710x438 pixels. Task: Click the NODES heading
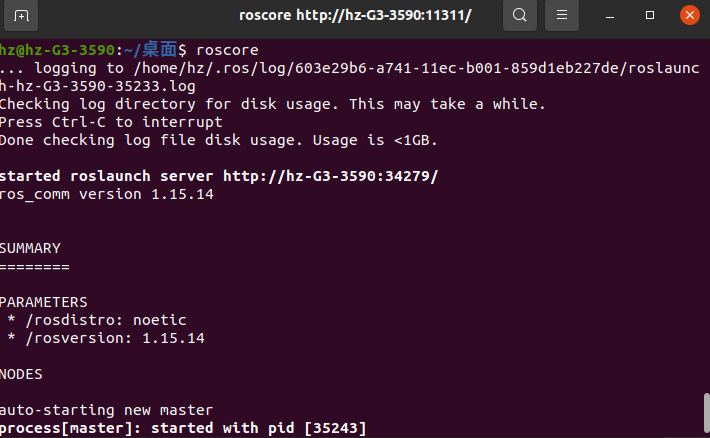[22, 374]
